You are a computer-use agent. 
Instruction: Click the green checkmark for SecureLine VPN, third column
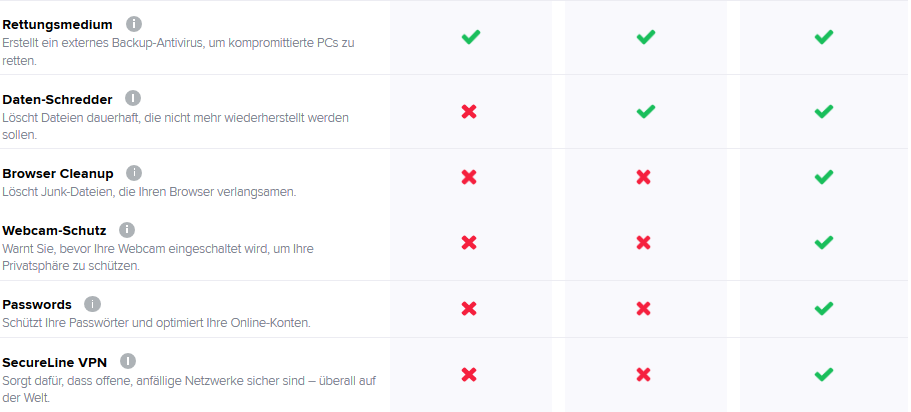tap(823, 375)
